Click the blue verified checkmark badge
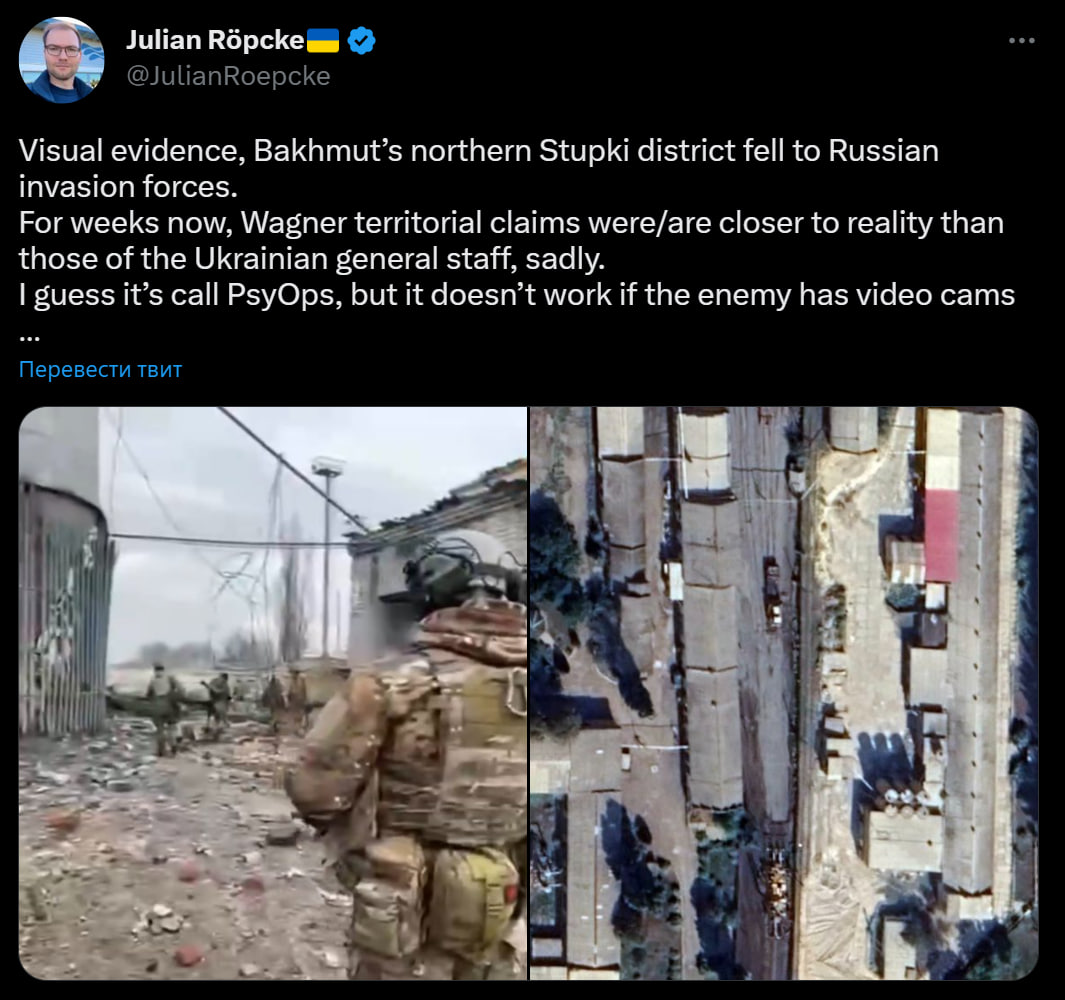 point(361,41)
